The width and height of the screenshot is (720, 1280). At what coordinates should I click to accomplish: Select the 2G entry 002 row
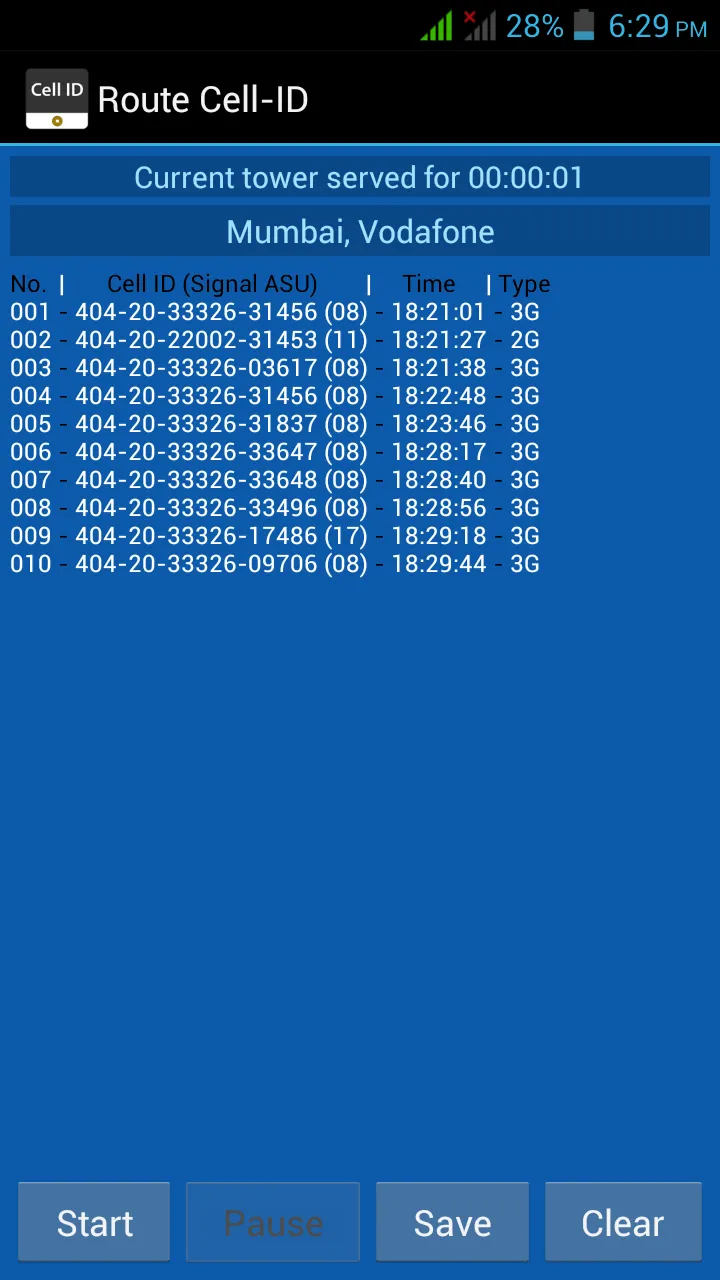[275, 340]
